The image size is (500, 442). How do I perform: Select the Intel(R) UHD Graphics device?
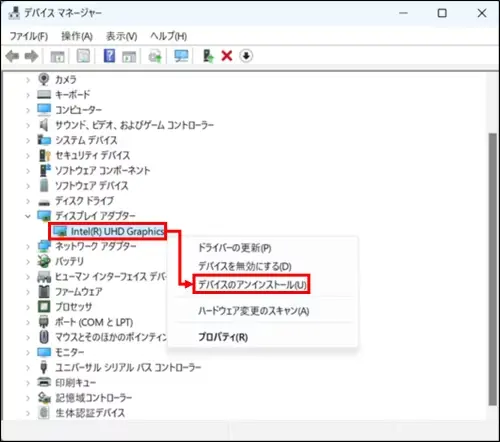pos(108,231)
